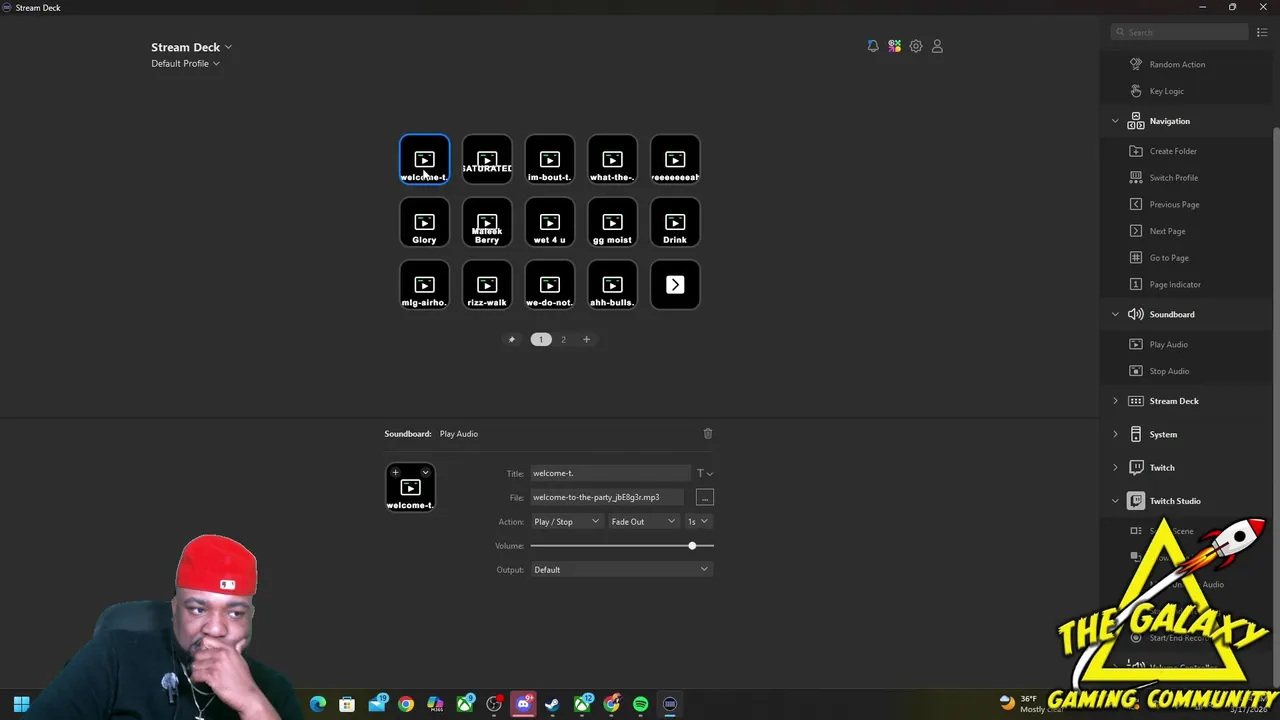Delete the Play Audio action via trash icon
The width and height of the screenshot is (1280, 720).
708,433
